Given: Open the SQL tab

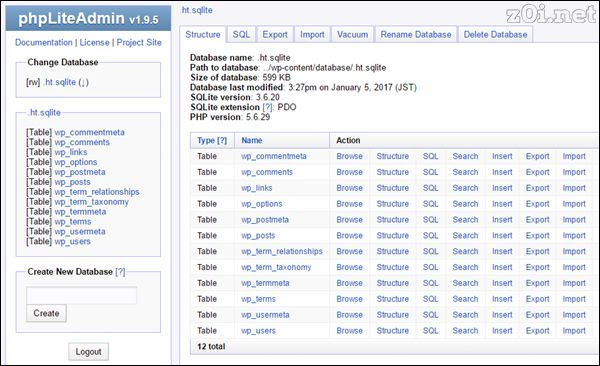Looking at the screenshot, I should pos(241,35).
